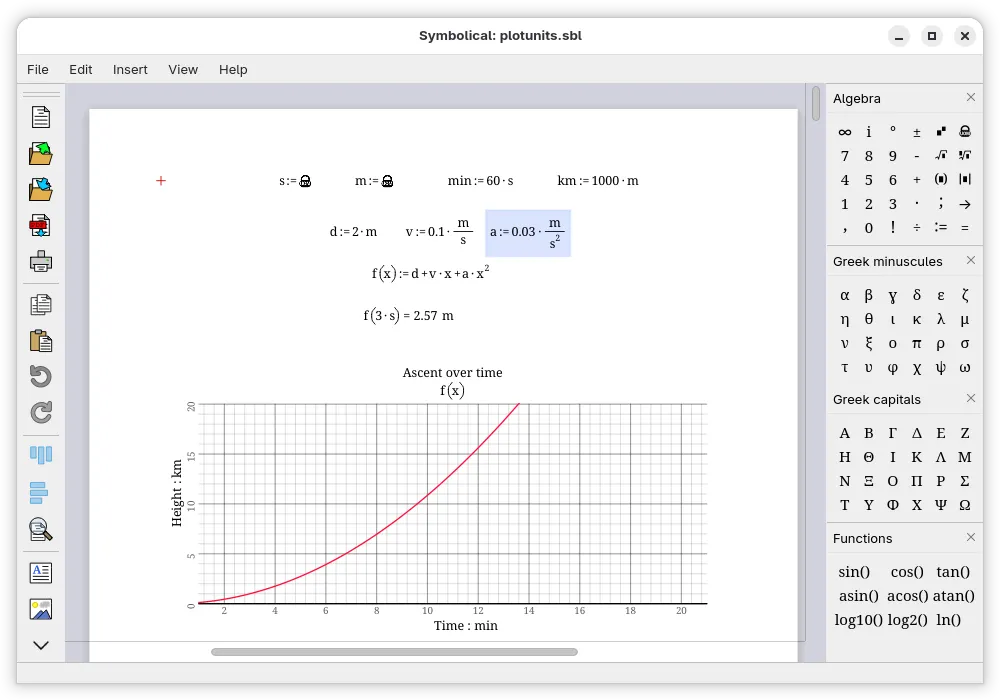Insert capital Delta Δ

[x=916, y=433]
